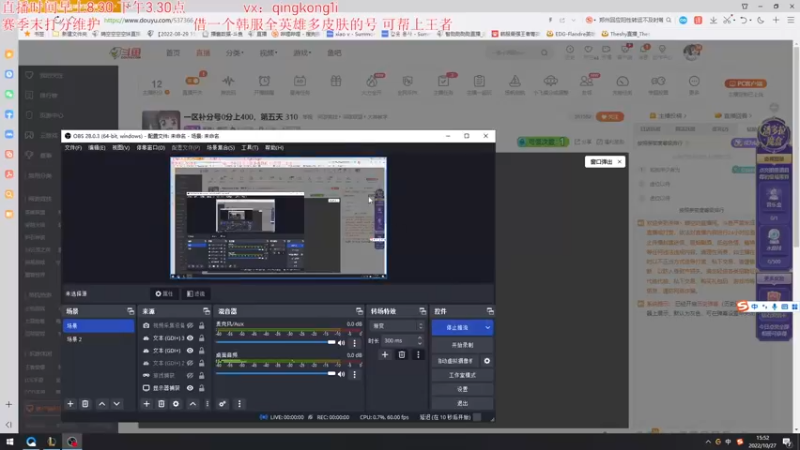Open source properties gear in Sources toolbar
This screenshot has height=450, width=800.
[x=176, y=404]
